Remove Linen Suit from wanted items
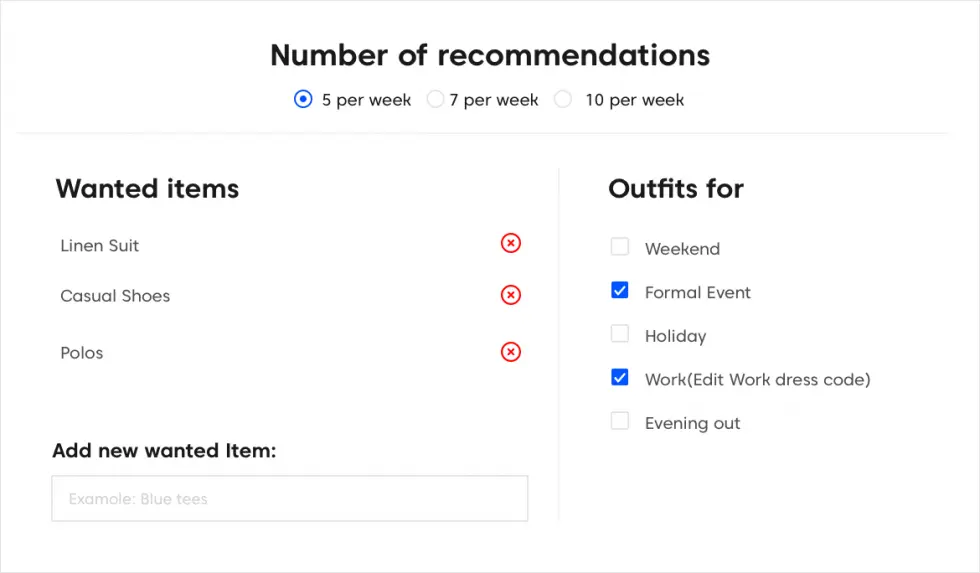The height and width of the screenshot is (573, 980). coord(511,243)
